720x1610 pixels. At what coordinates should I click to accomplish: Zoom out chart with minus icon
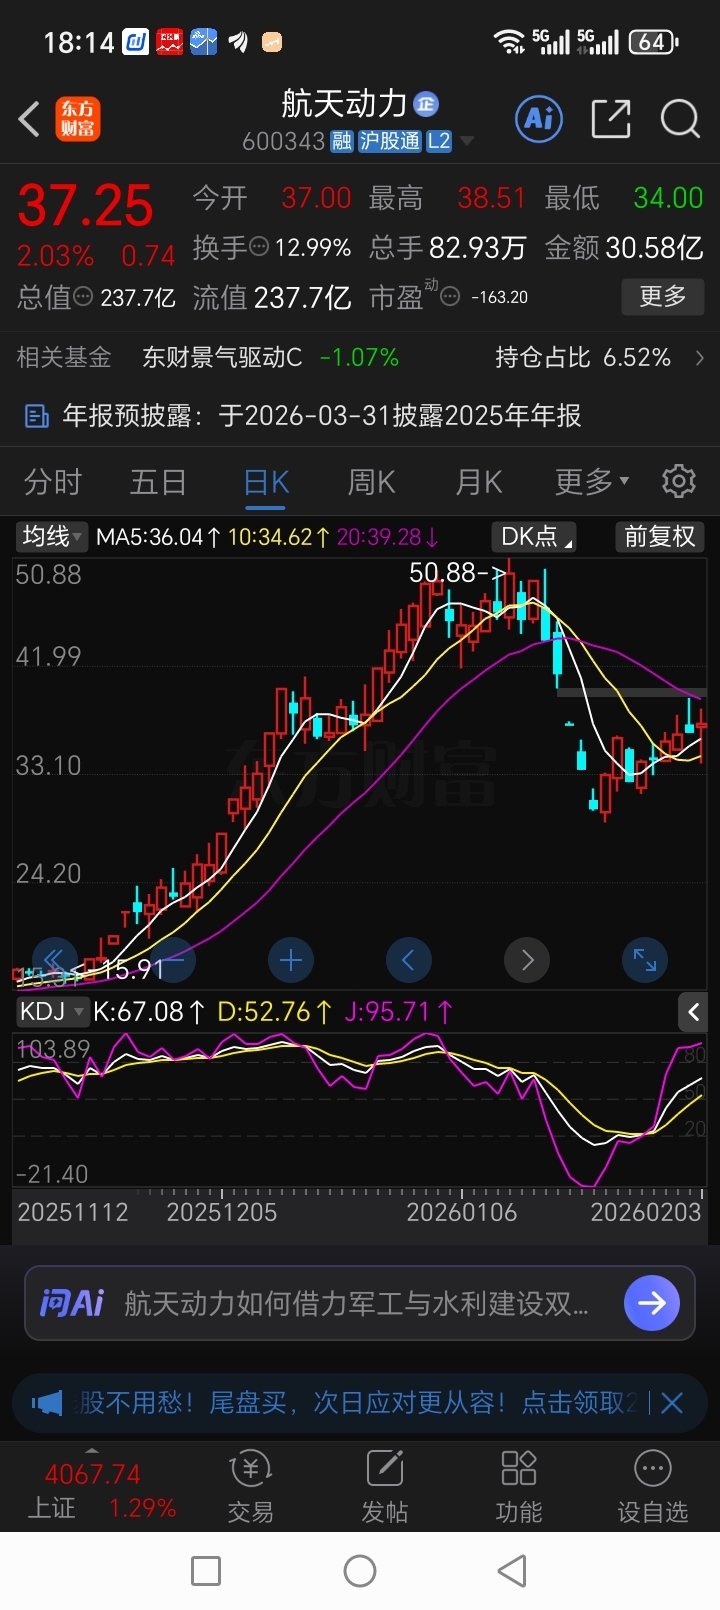tap(173, 961)
